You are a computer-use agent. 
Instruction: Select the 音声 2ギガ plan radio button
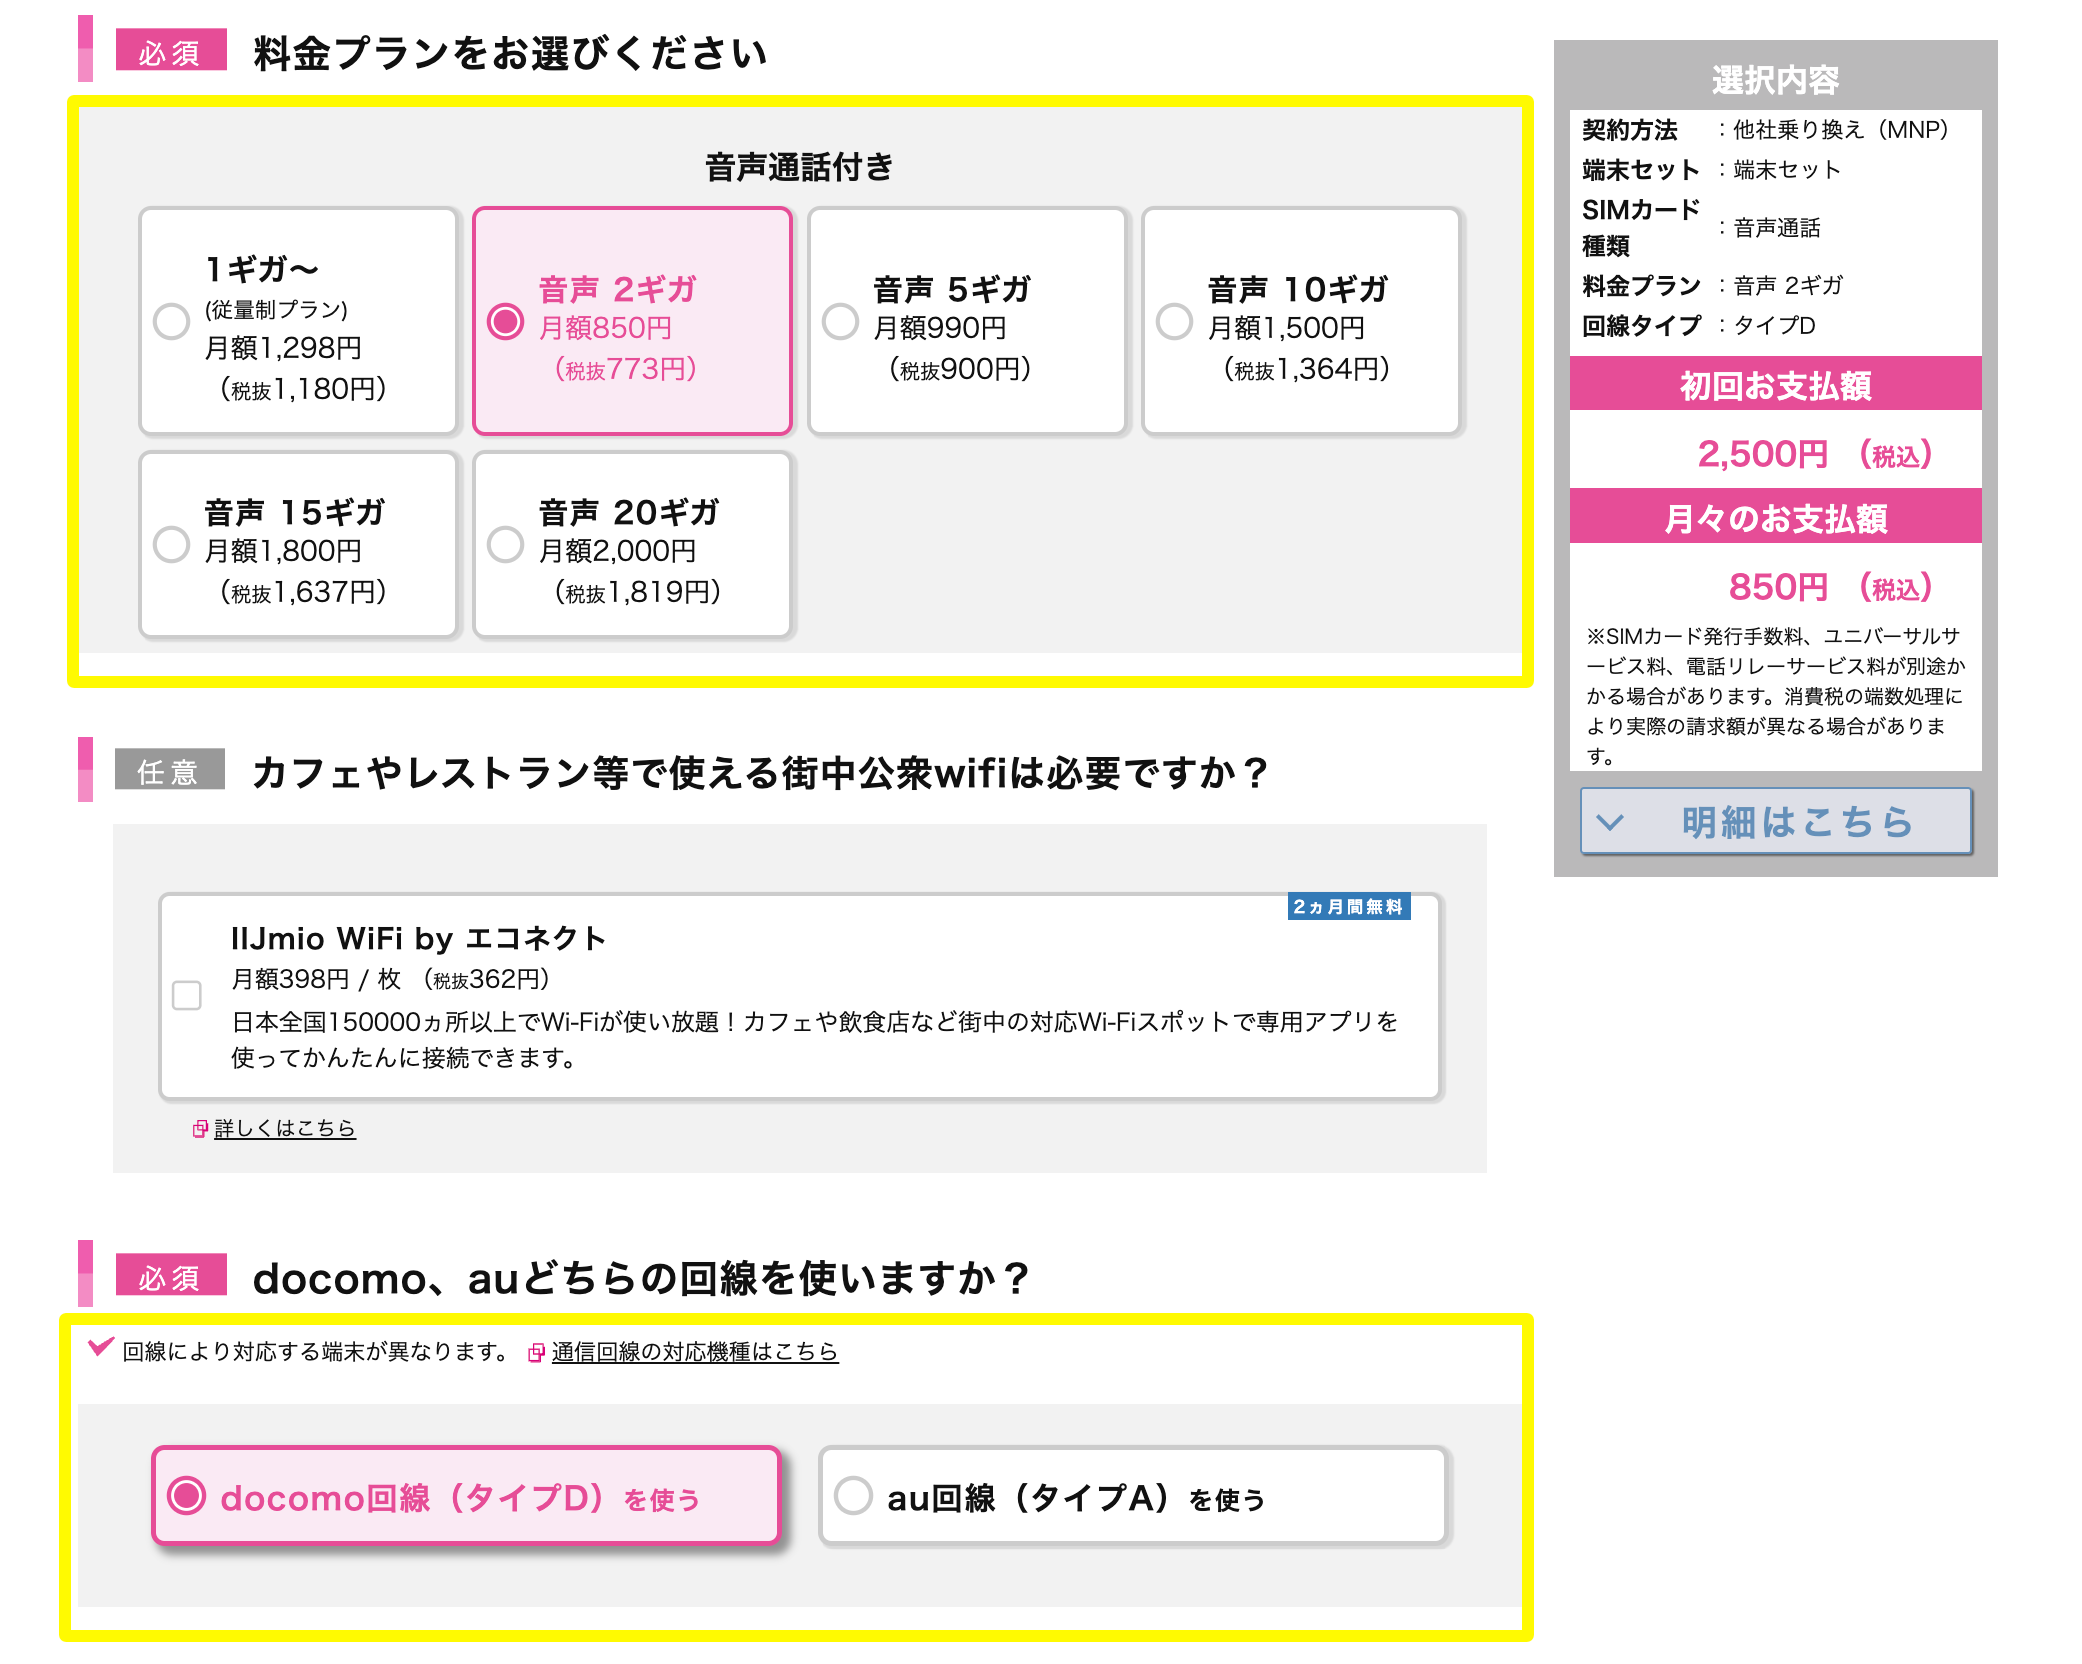tap(506, 321)
